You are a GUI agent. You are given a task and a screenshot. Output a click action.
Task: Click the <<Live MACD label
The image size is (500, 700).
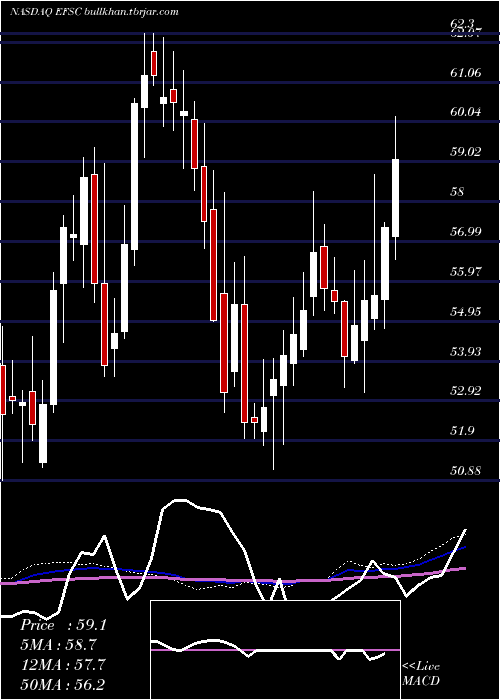pyautogui.click(x=421, y=673)
